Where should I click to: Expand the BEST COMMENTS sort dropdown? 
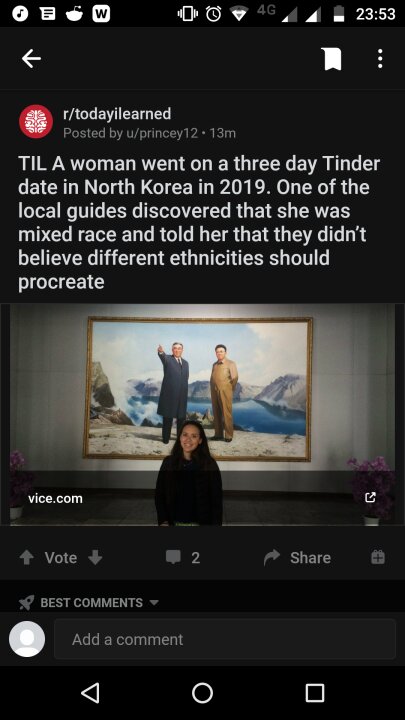tap(90, 602)
